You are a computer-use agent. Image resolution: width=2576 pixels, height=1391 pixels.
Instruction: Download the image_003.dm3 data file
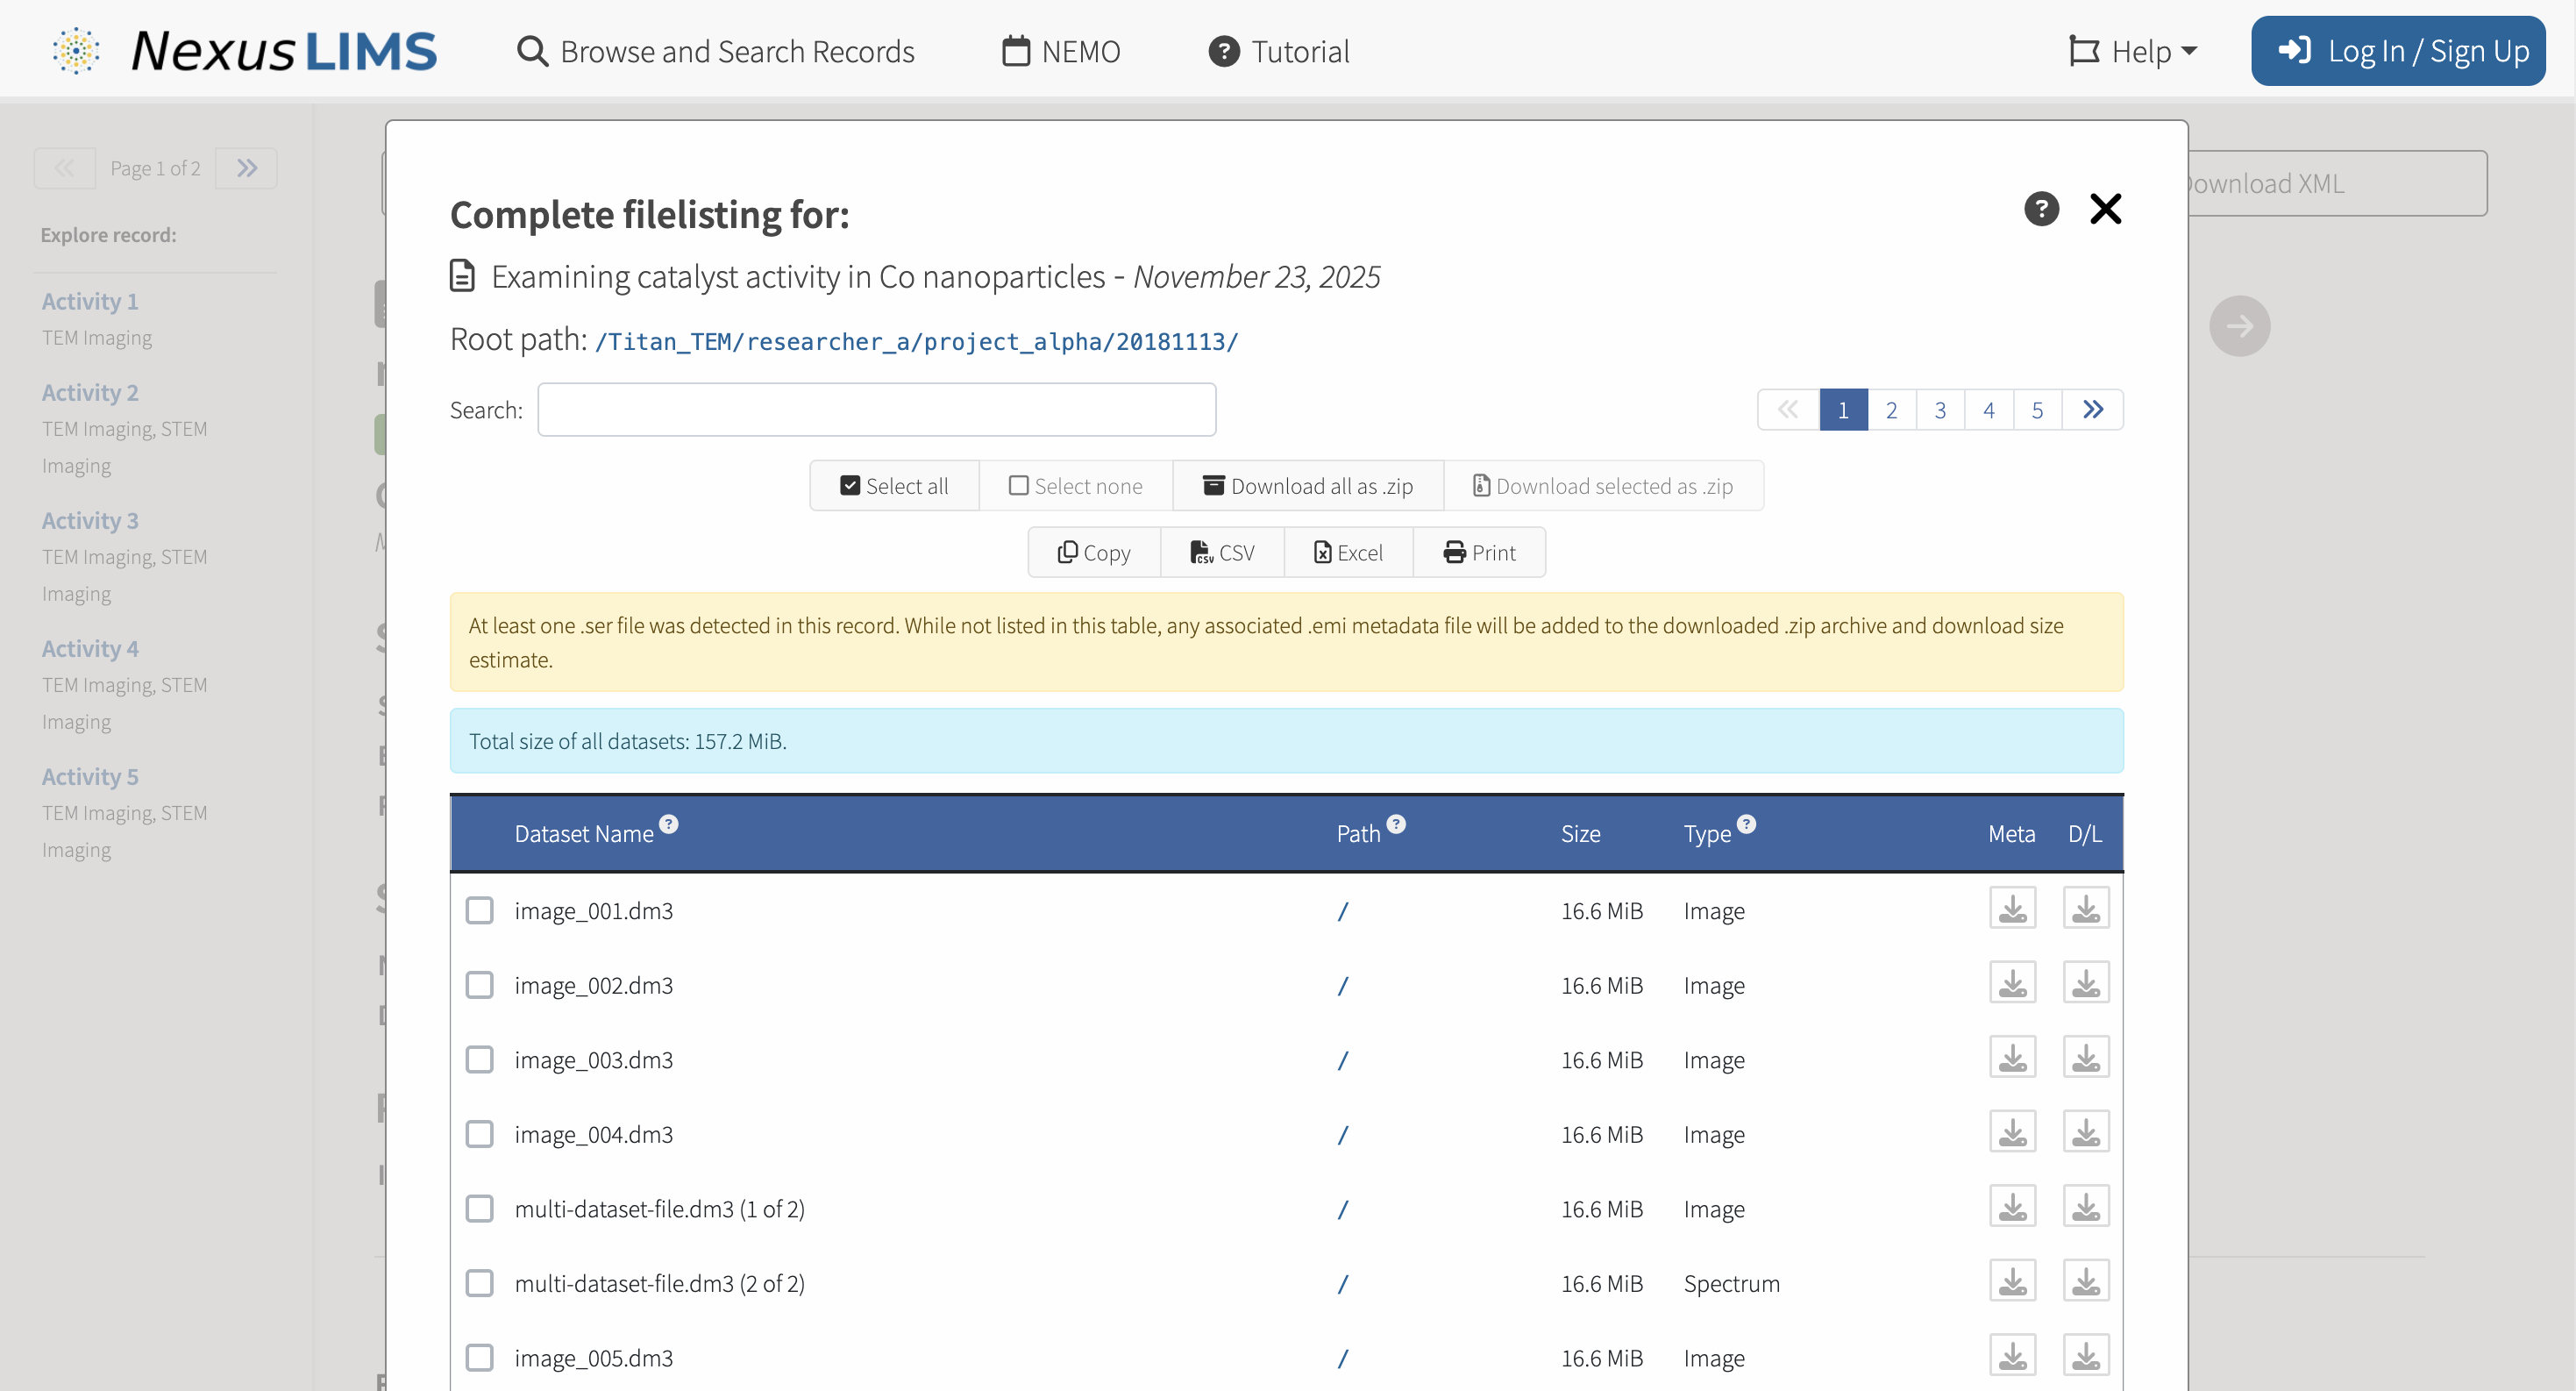(x=2086, y=1057)
